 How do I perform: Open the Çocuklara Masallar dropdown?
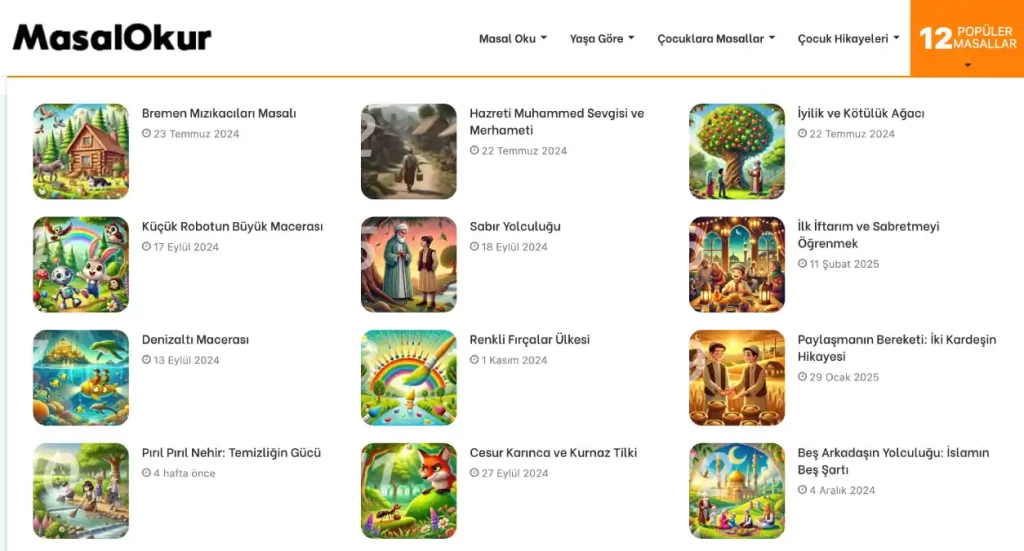tap(716, 39)
